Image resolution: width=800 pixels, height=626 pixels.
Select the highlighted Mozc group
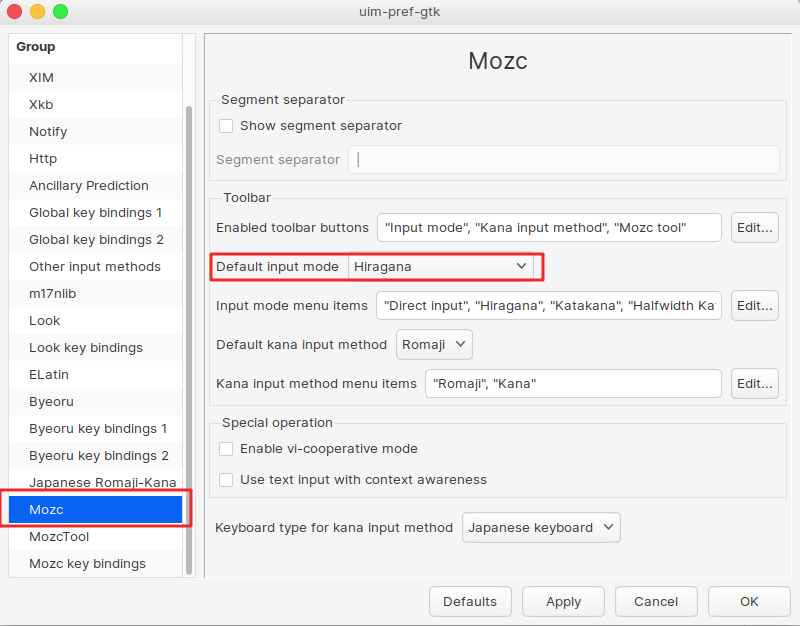click(x=95, y=510)
